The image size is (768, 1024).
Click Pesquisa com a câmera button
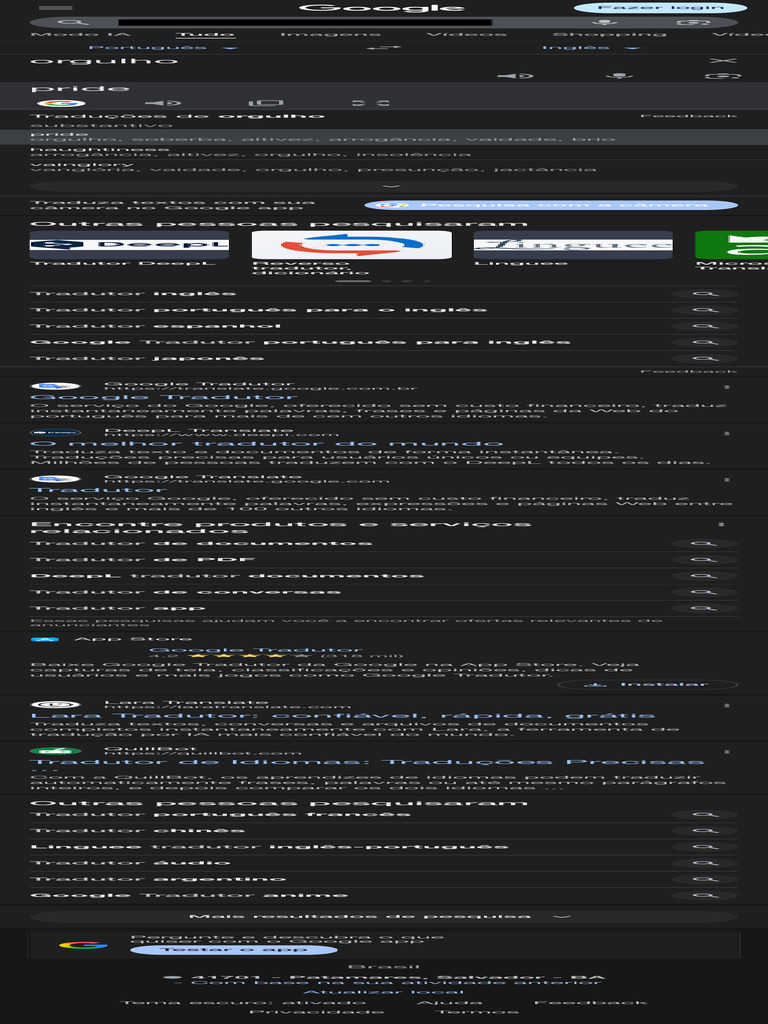point(551,205)
